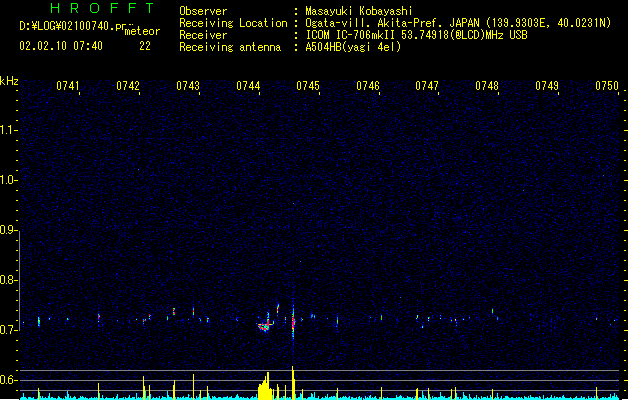Click the 0745 time marker
629x400 pixels.
pos(308,86)
